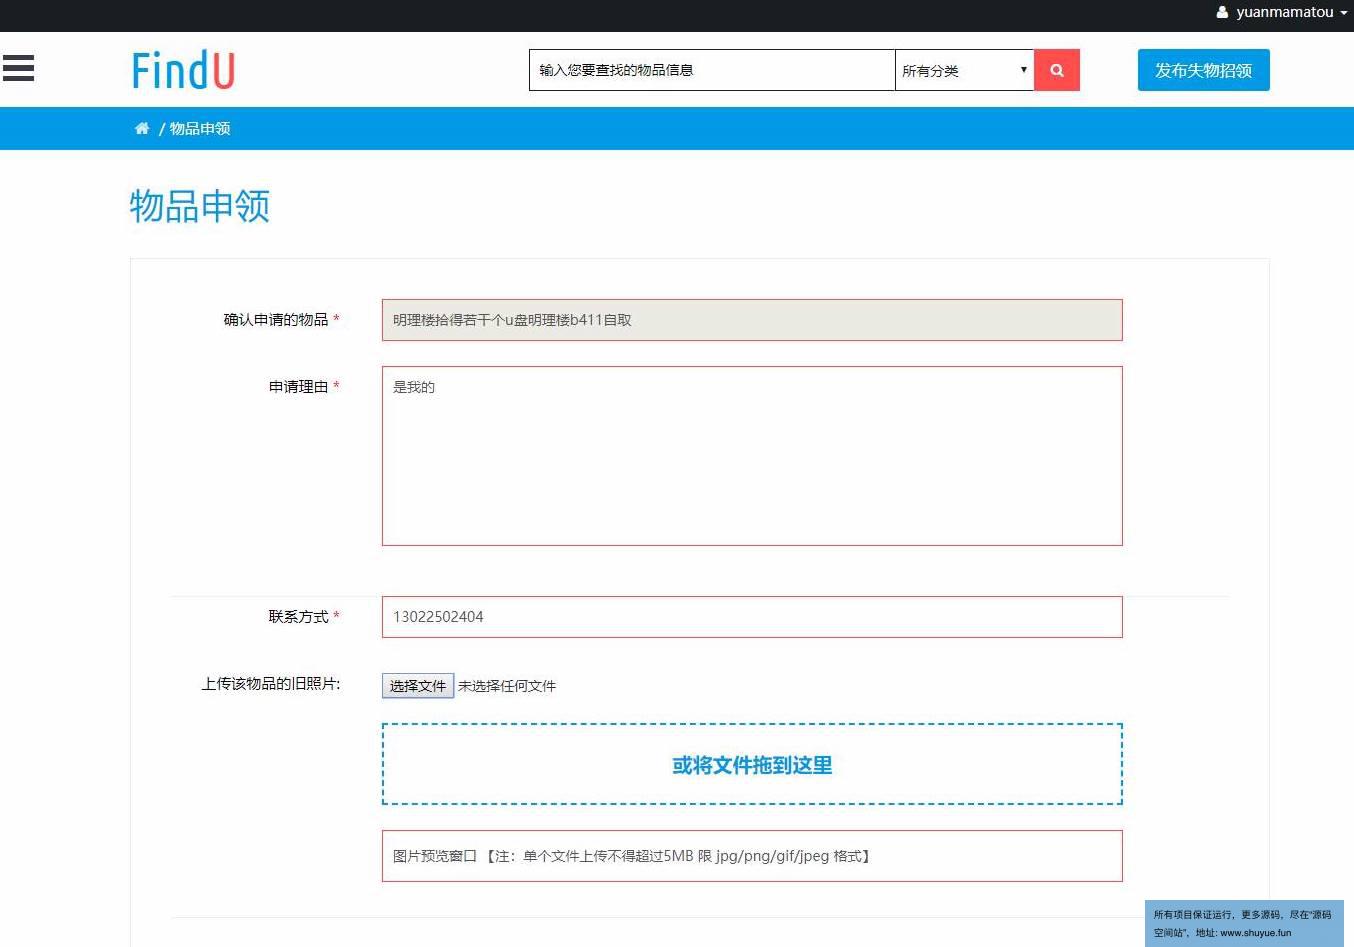
Task: Click the 联系方式 phone number field
Action: click(x=751, y=617)
